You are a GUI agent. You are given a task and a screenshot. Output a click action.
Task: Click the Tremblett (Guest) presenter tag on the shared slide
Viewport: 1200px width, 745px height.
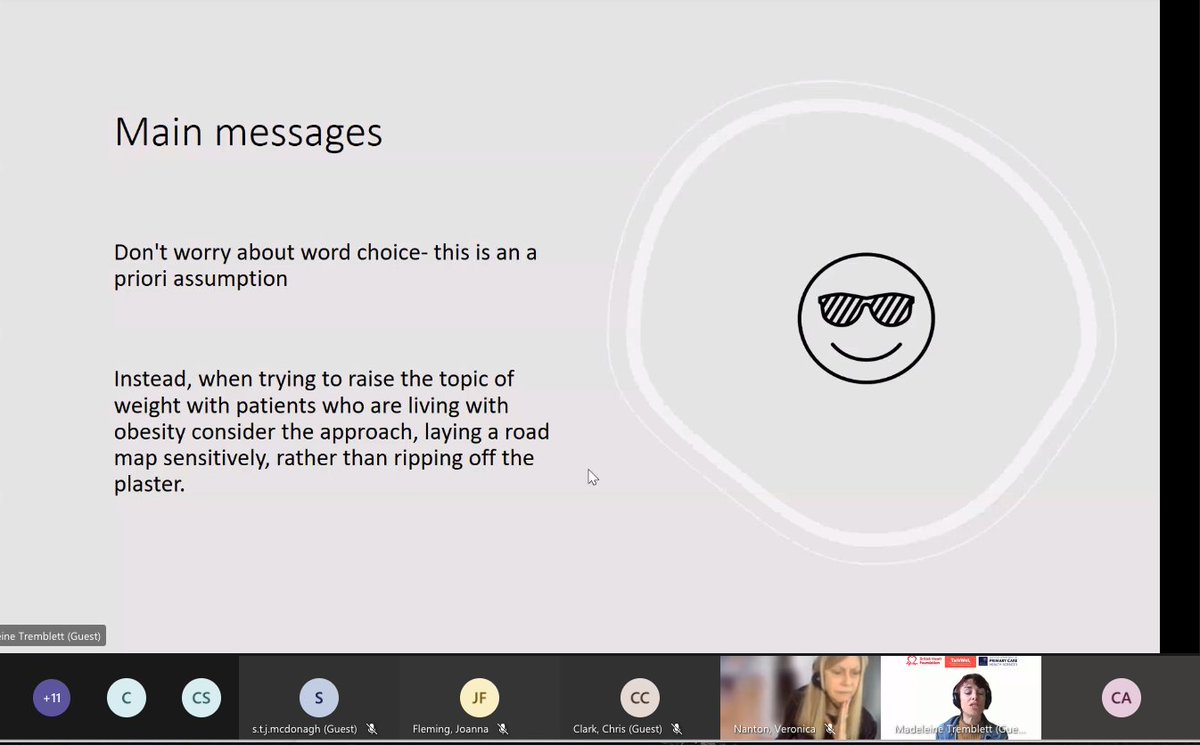pos(51,636)
